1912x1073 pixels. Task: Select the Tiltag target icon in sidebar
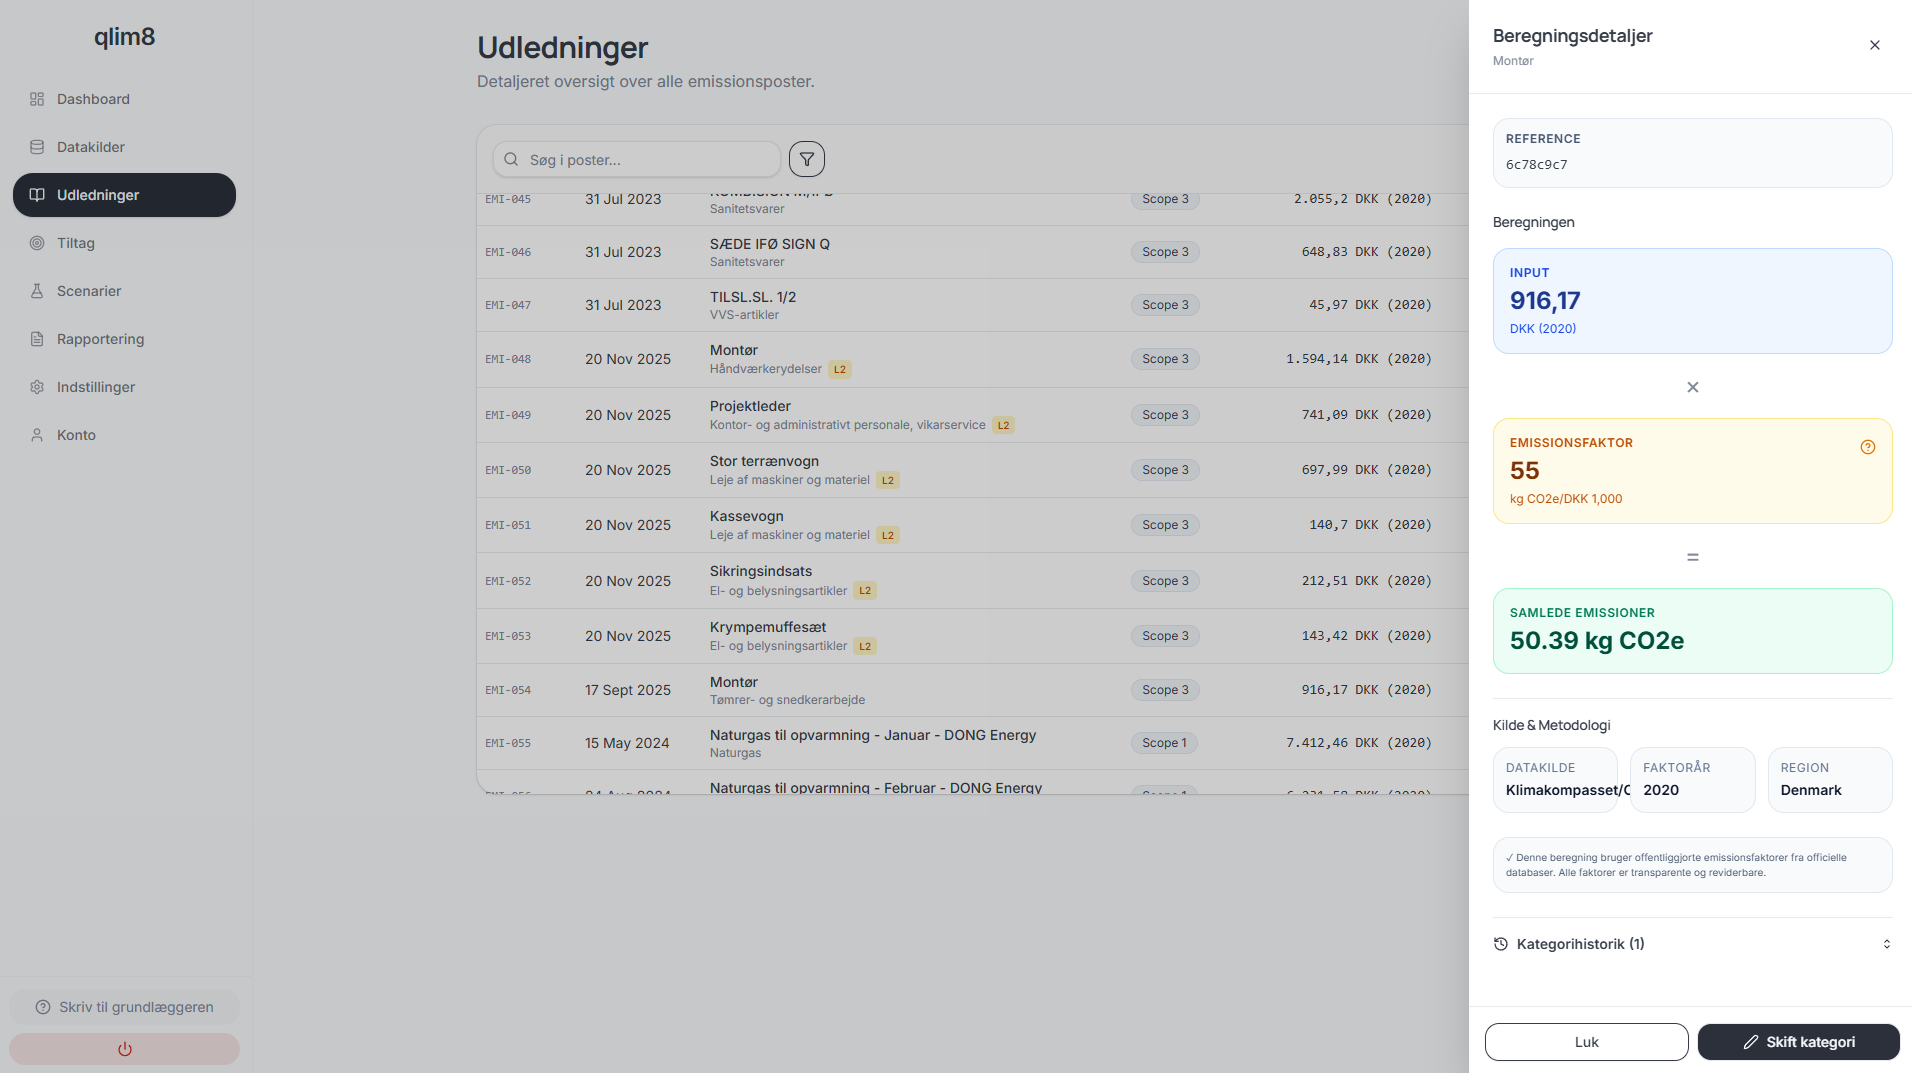click(37, 243)
